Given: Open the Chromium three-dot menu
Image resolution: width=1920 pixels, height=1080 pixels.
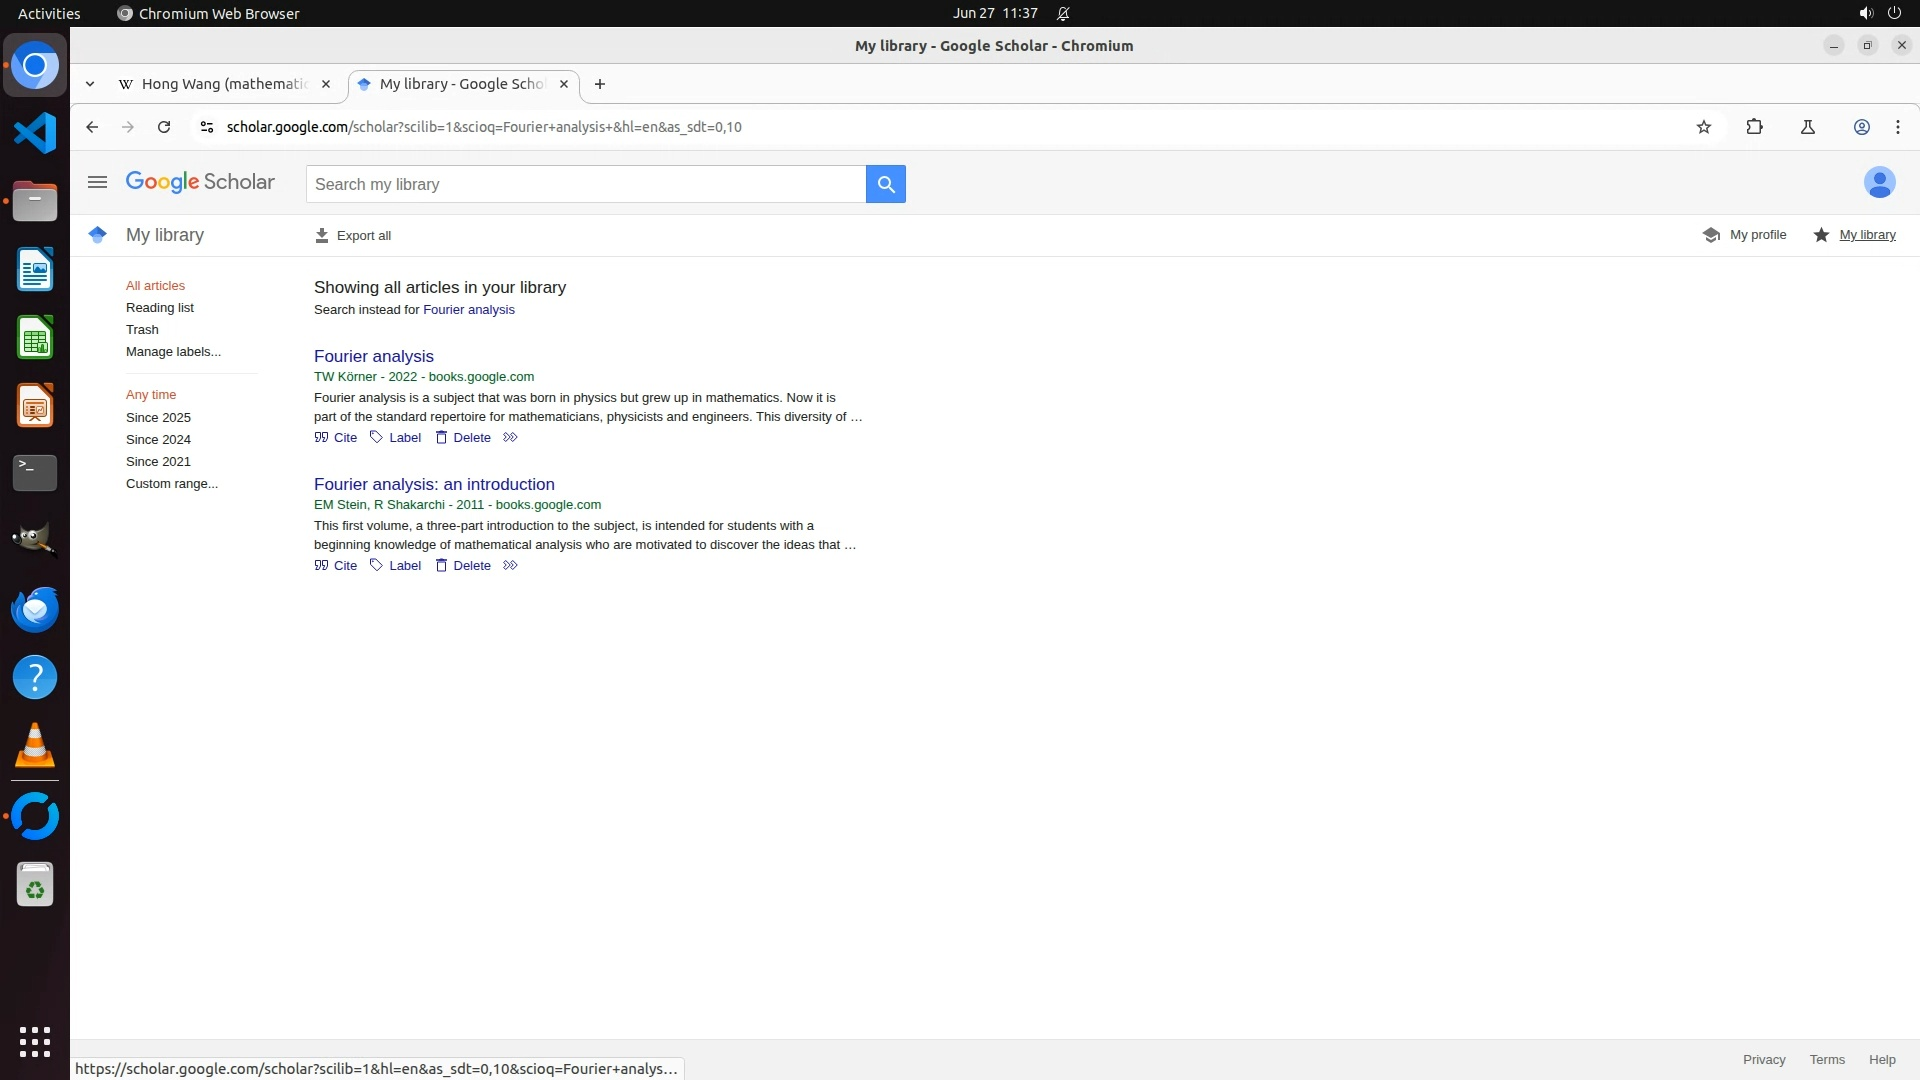Looking at the screenshot, I should pyautogui.click(x=1898, y=127).
